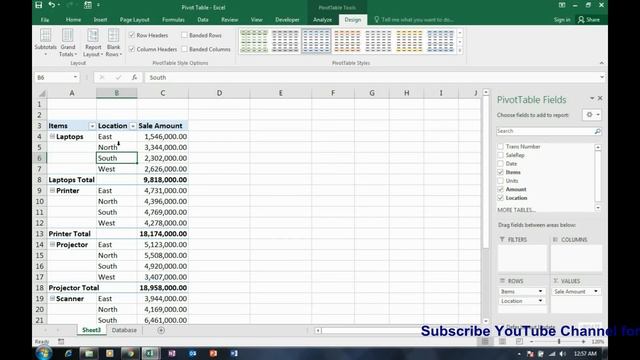Screen dimensions: 640x360
Task: Open the Sale Amount dropdown in Values area
Action: coord(596,291)
